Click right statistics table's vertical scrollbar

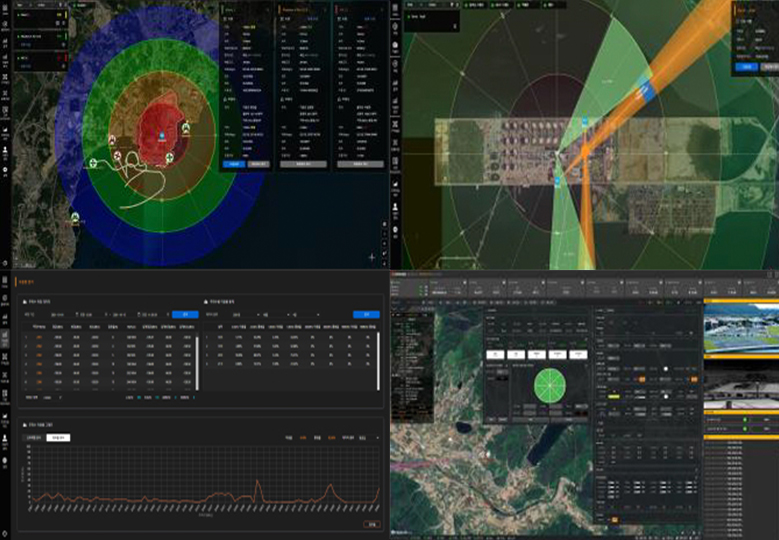point(378,360)
